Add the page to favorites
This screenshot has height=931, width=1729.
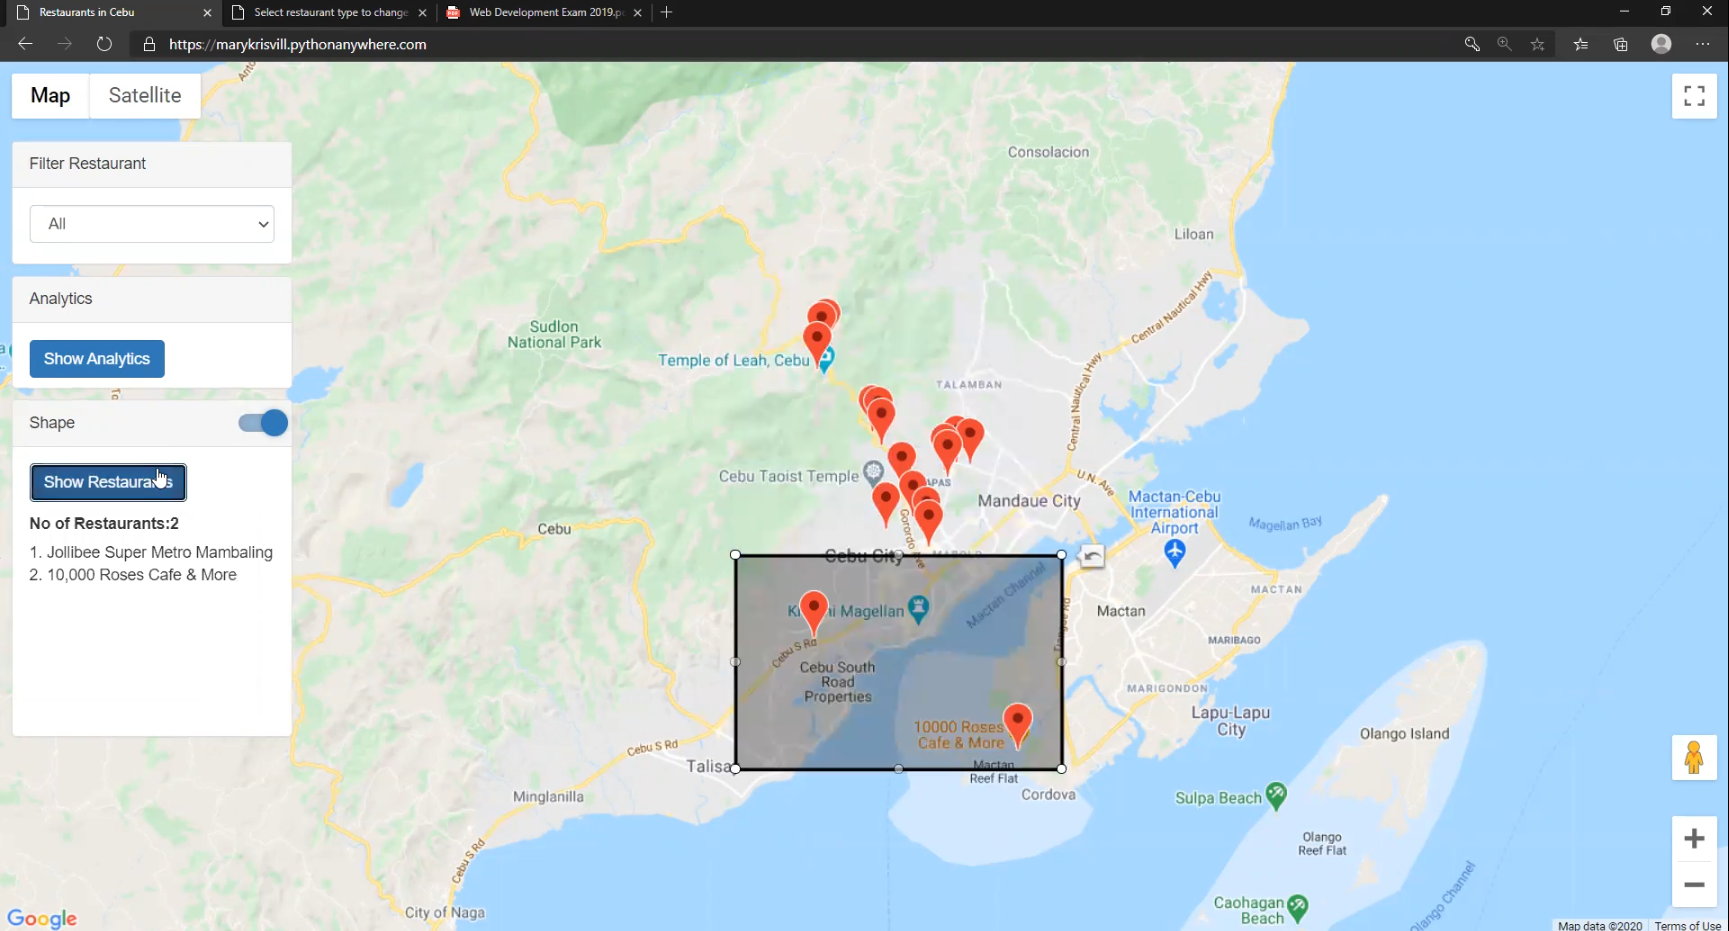[x=1537, y=44]
